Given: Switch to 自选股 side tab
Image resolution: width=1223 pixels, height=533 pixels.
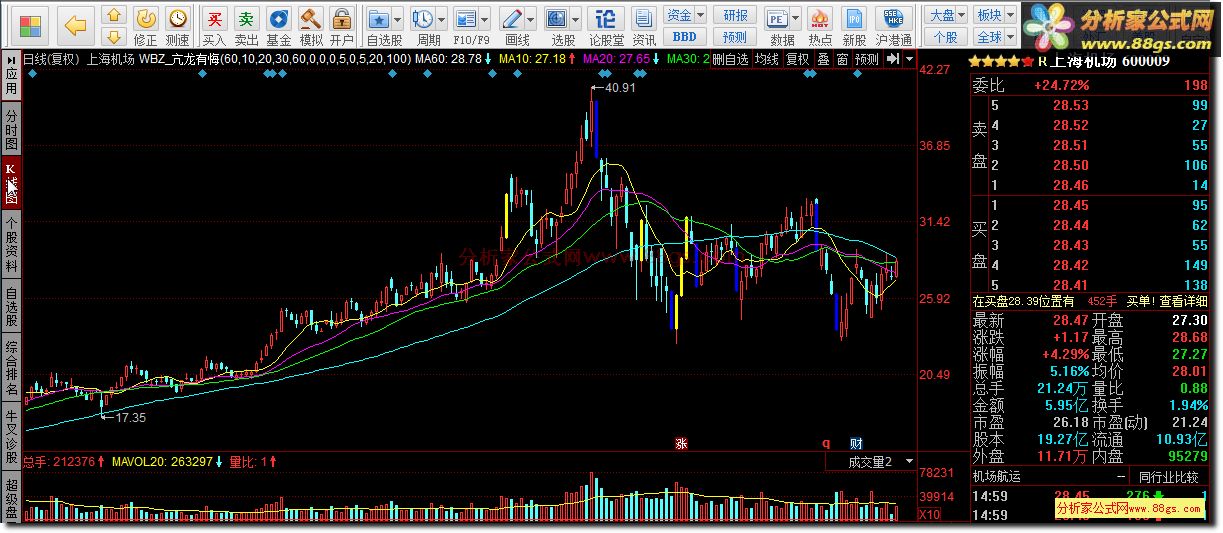Looking at the screenshot, I should (11, 308).
